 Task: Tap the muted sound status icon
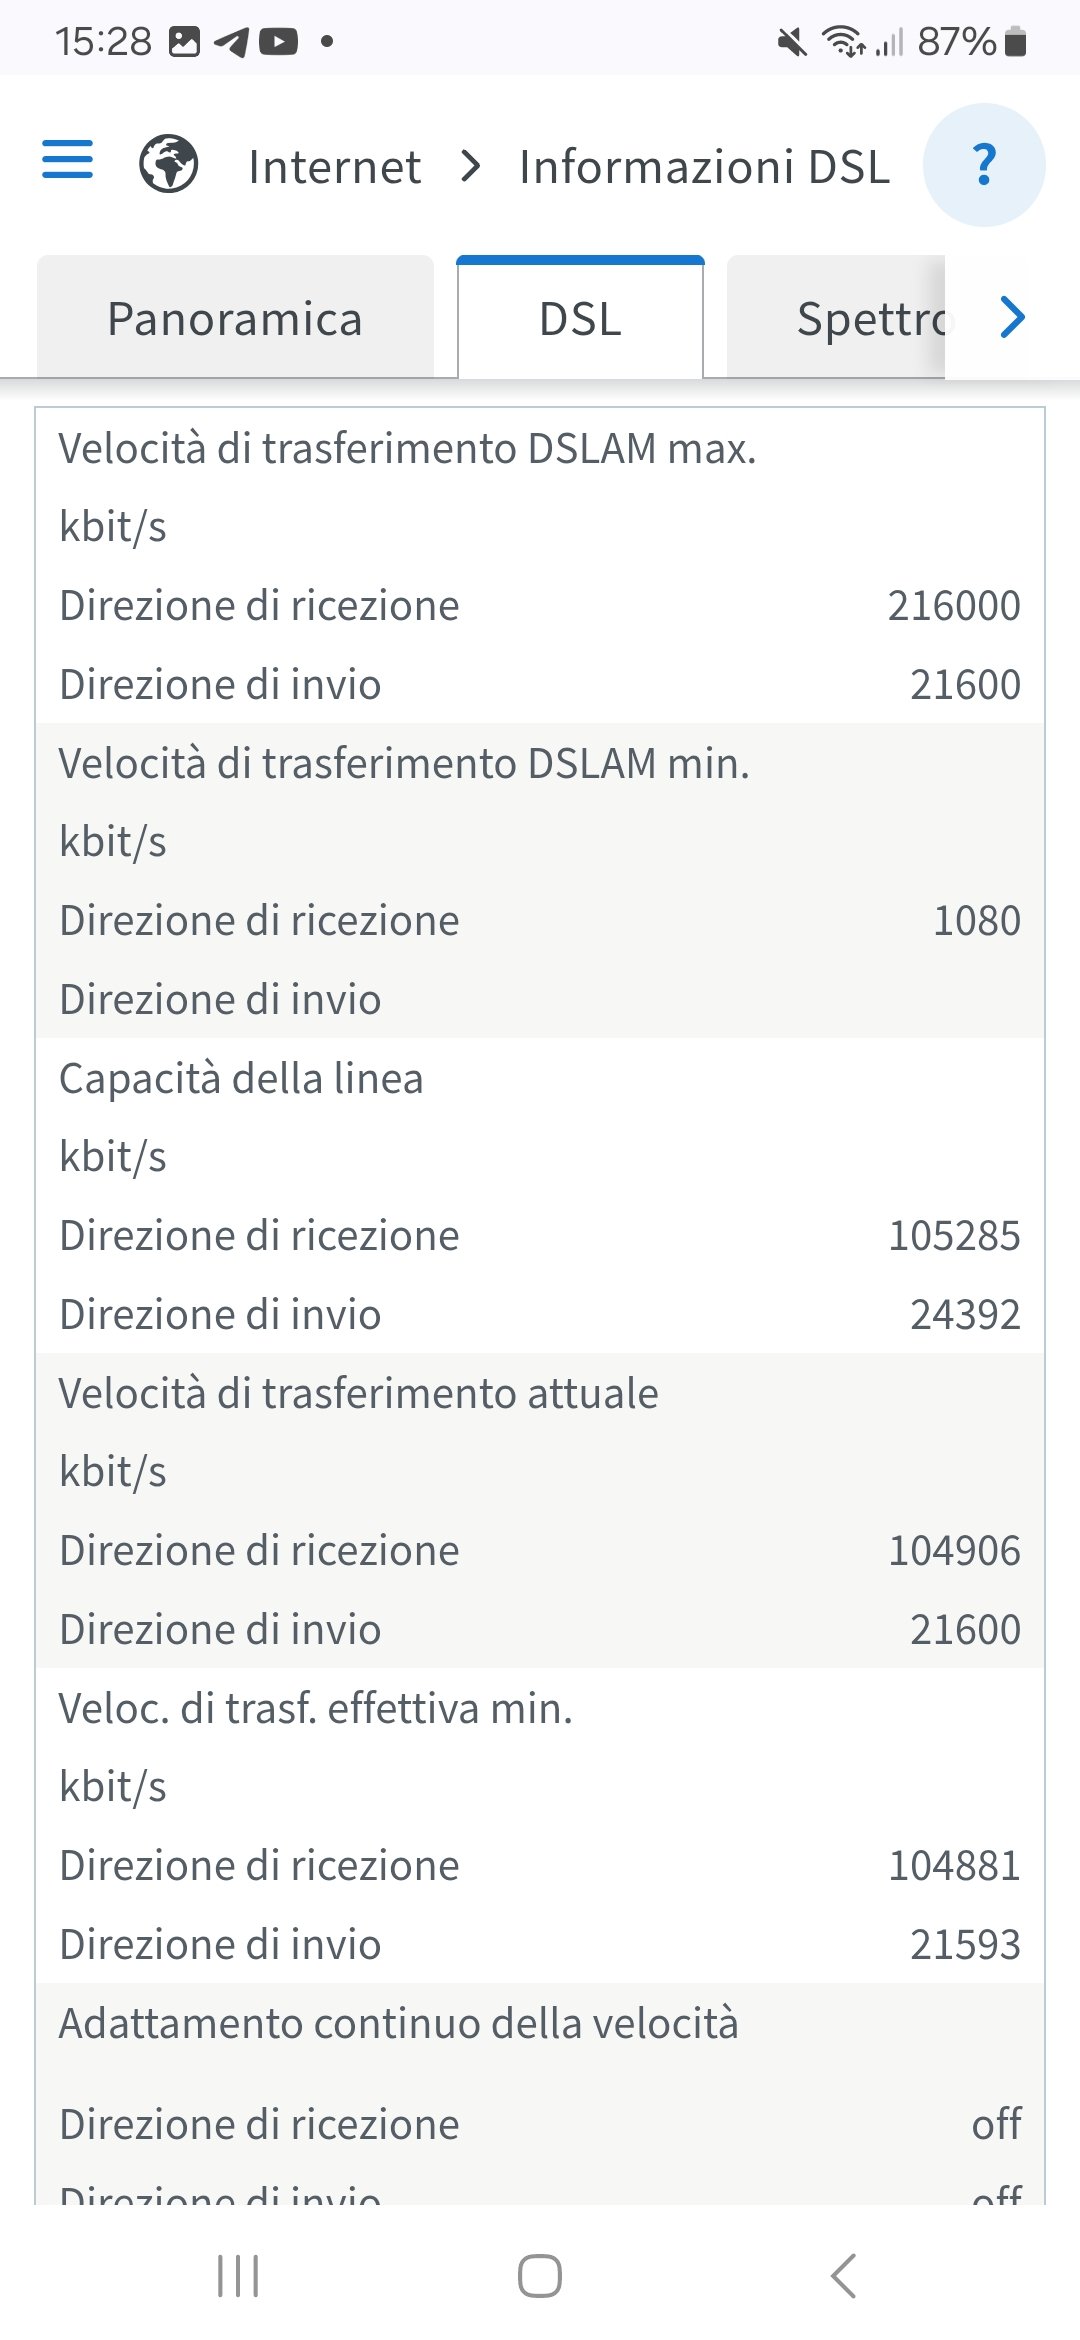point(792,42)
